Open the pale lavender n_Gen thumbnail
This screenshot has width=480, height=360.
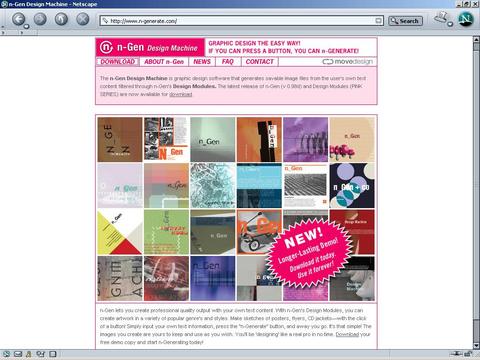[120, 186]
